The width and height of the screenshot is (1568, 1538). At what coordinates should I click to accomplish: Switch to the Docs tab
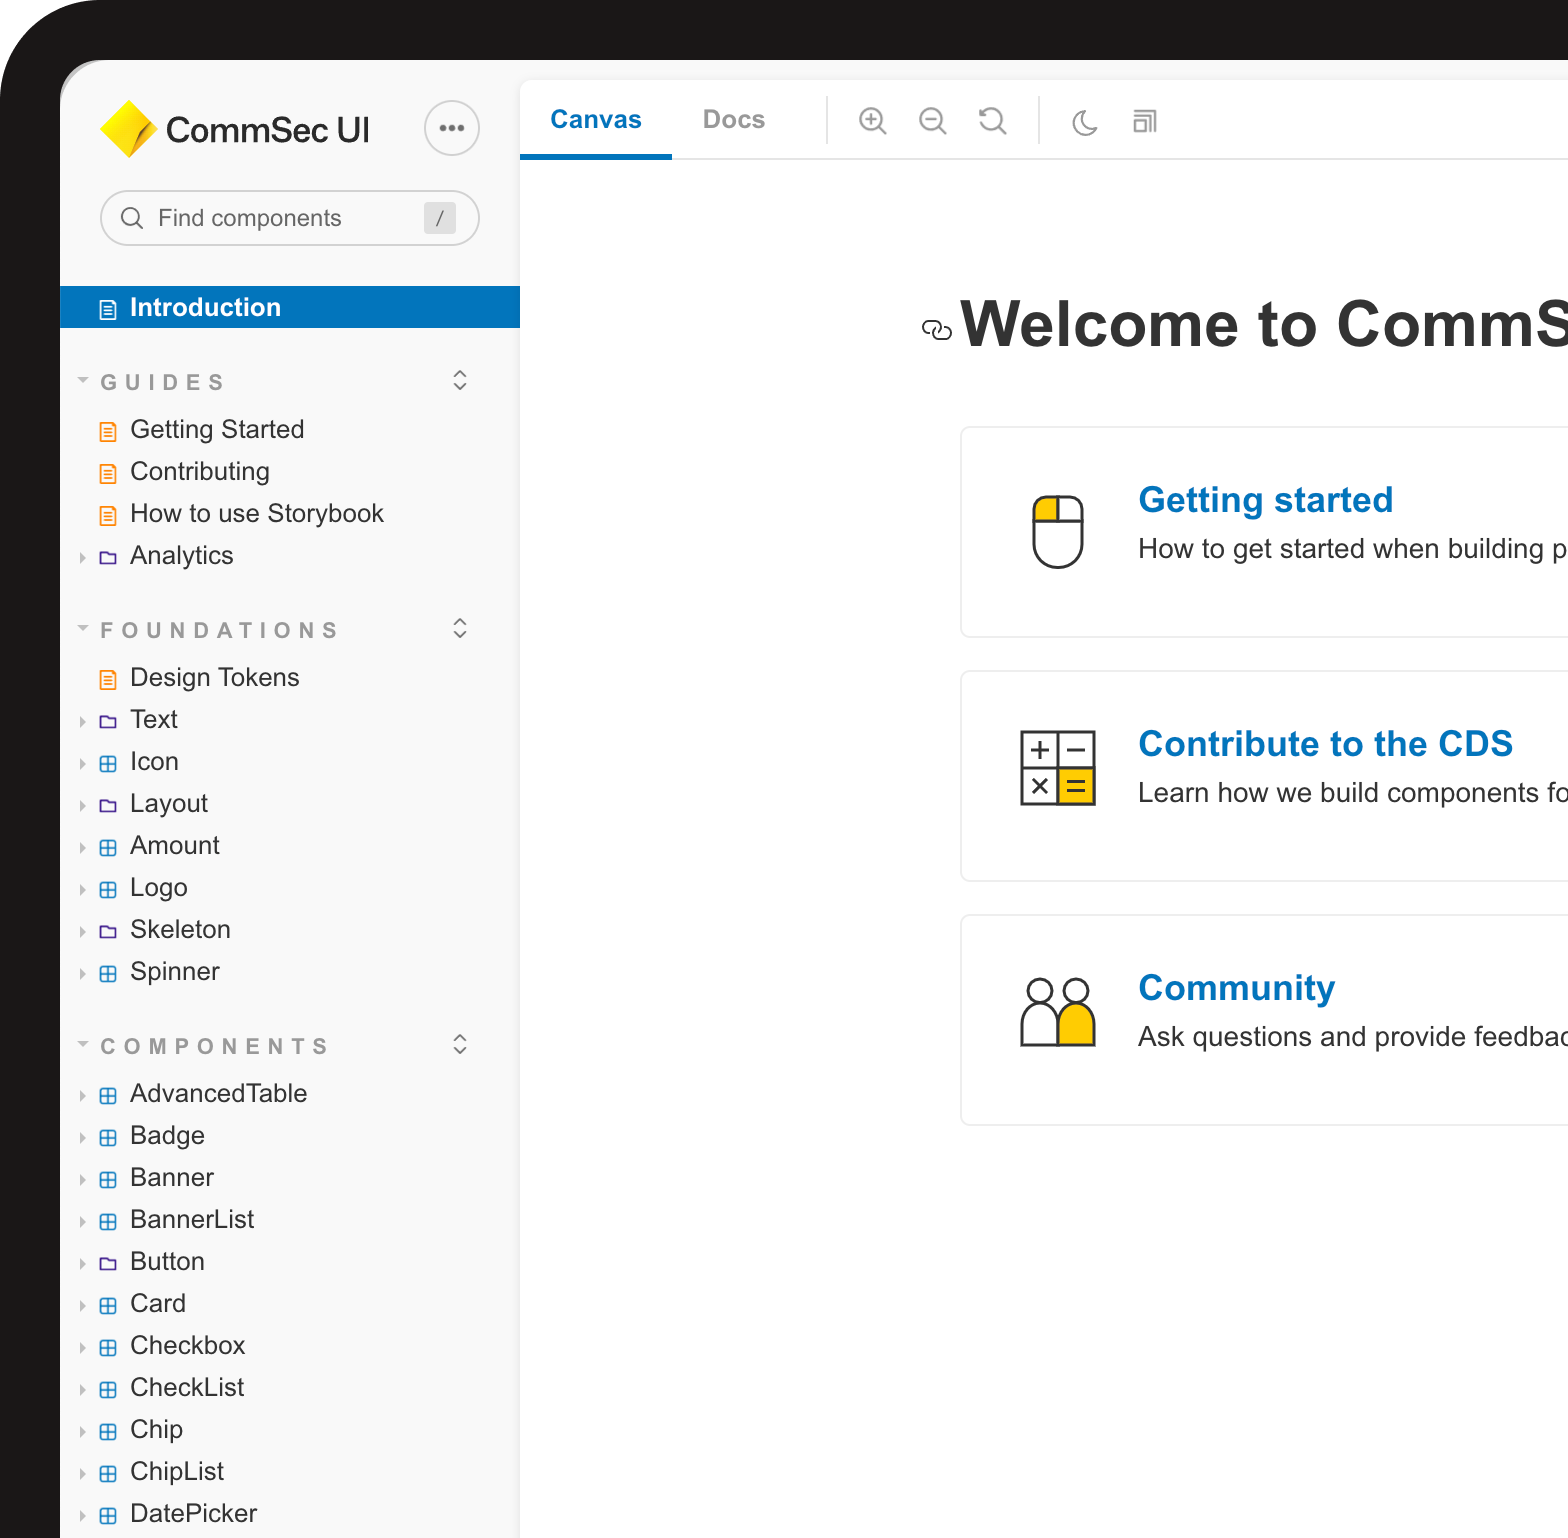[734, 119]
